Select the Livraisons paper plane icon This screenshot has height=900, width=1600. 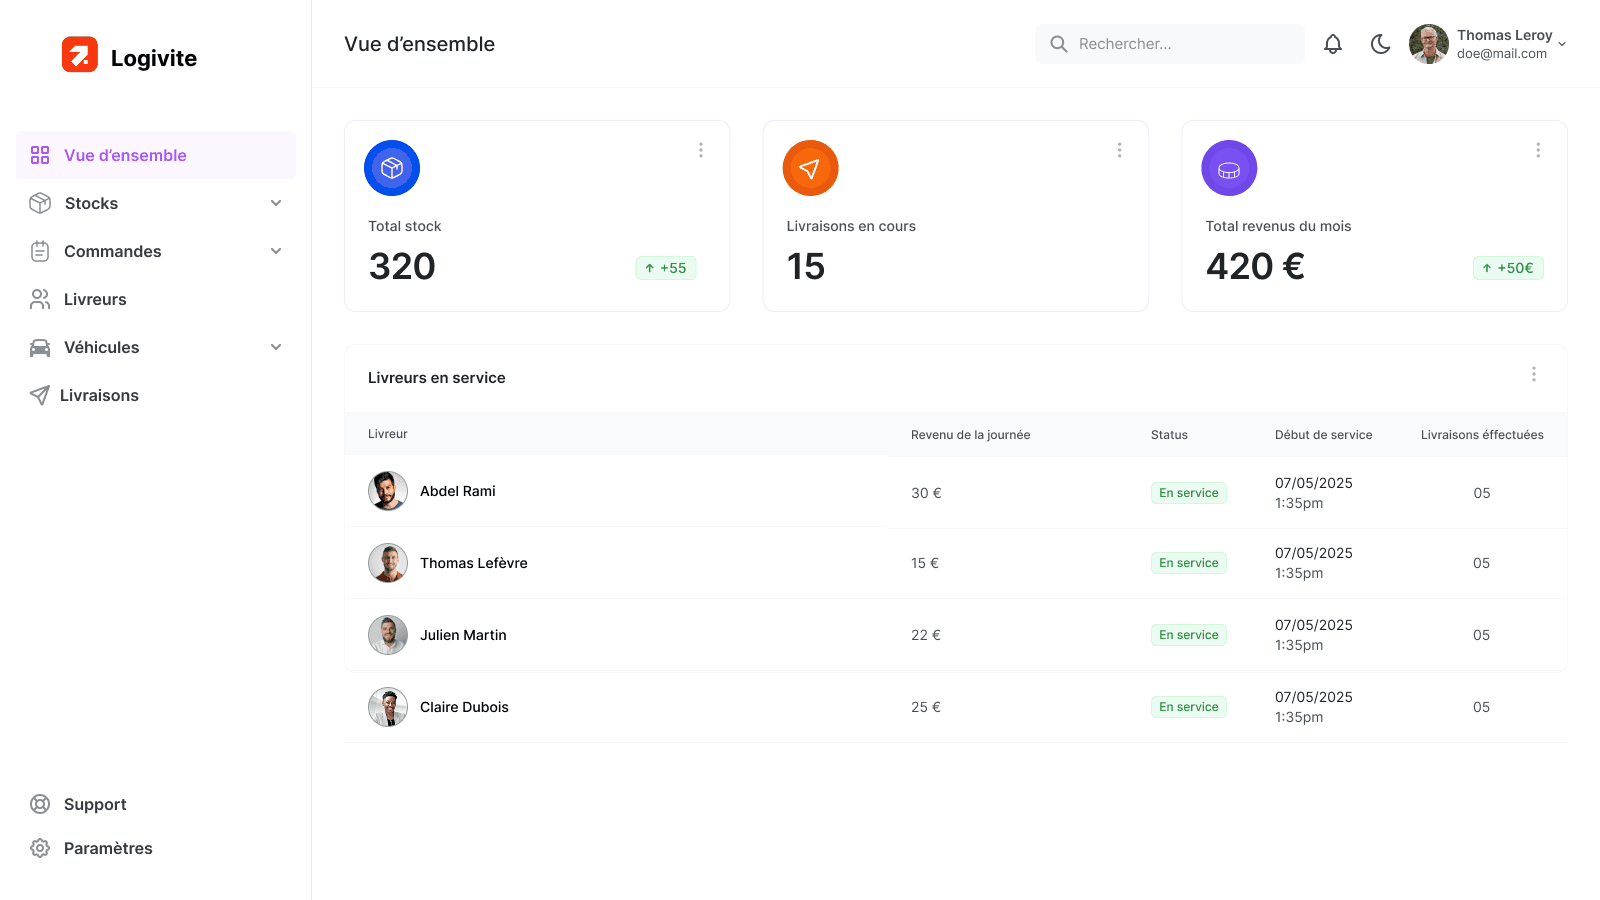tap(40, 395)
